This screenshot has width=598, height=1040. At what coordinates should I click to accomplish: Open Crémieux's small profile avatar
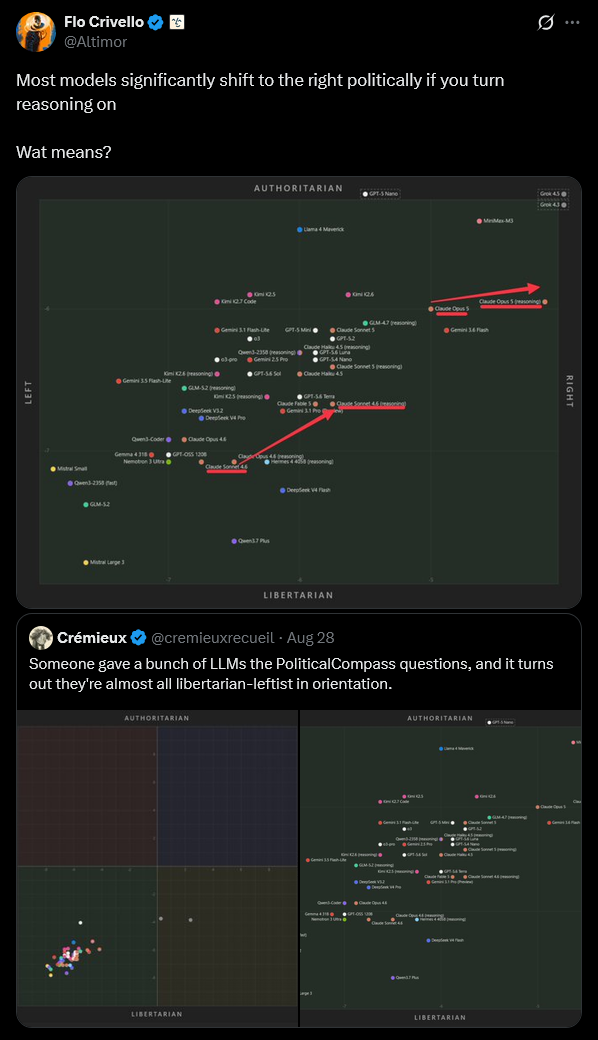coord(41,637)
